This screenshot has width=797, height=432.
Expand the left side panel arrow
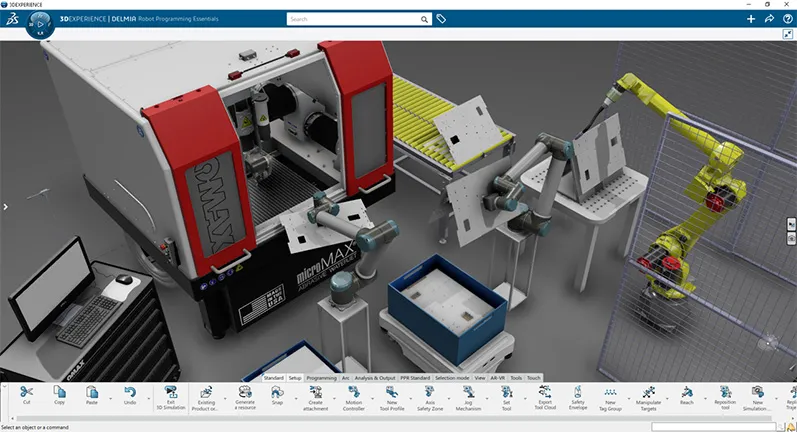click(5, 207)
